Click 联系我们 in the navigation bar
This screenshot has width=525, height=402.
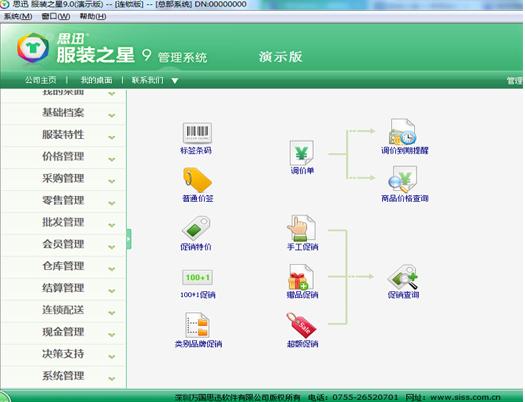tap(147, 80)
